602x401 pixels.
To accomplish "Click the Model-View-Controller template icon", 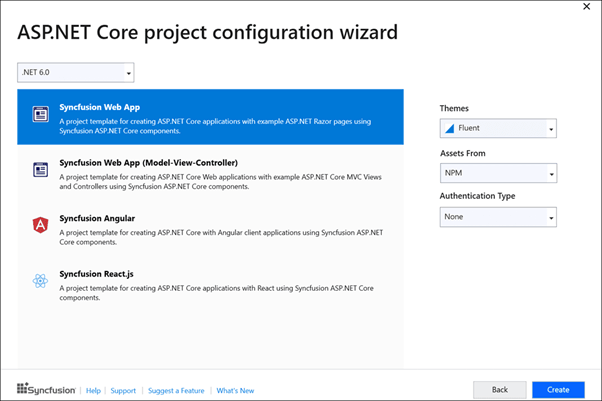I will (41, 170).
